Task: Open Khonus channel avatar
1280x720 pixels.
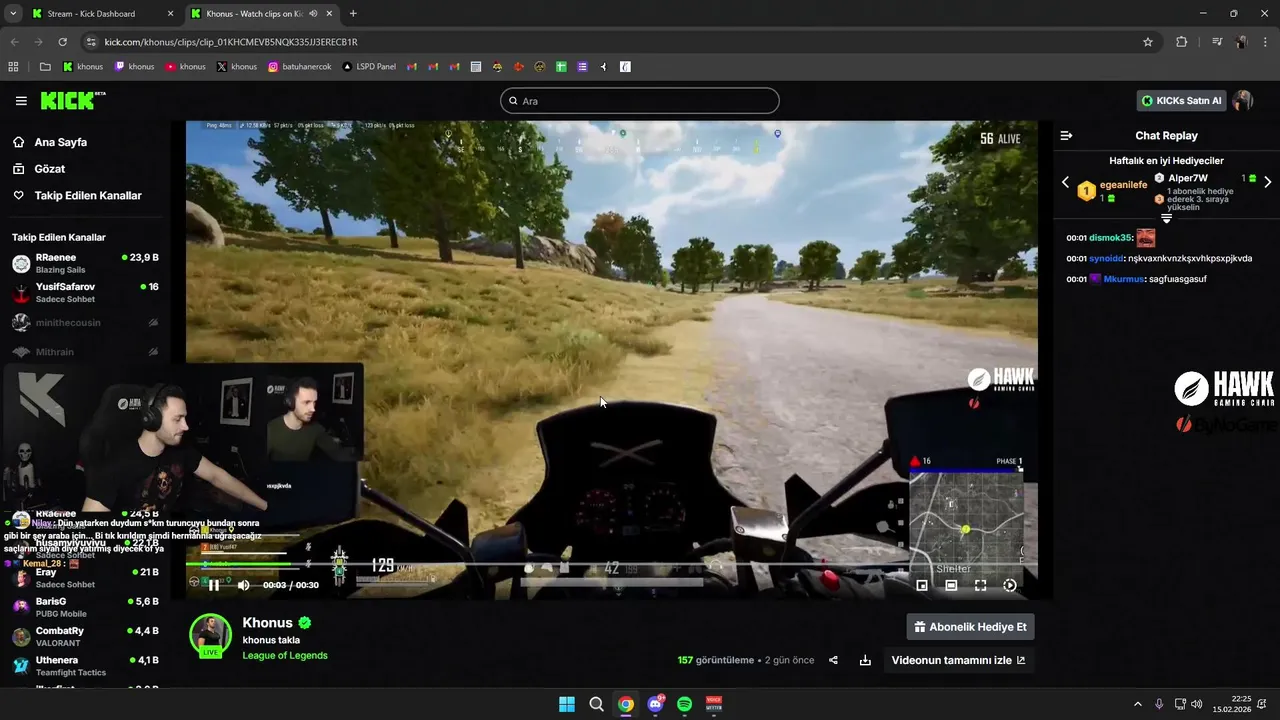Action: [x=210, y=635]
